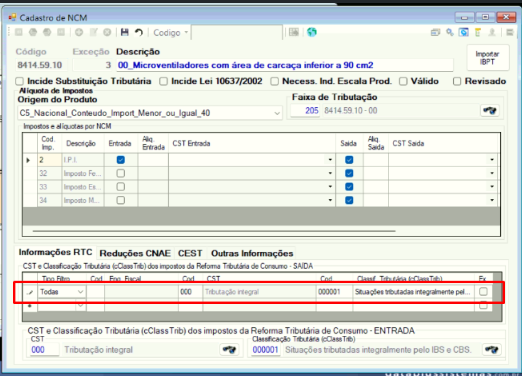522x376 pixels.
Task: Toggle Incide Lei 10637/2002 checkbox
Action: tap(163, 81)
